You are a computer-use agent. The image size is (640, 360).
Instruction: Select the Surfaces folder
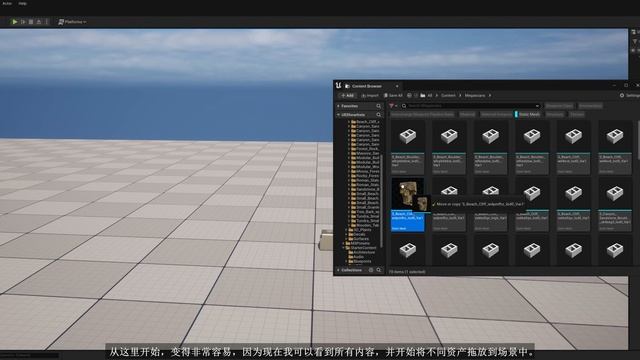pyautogui.click(x=359, y=239)
